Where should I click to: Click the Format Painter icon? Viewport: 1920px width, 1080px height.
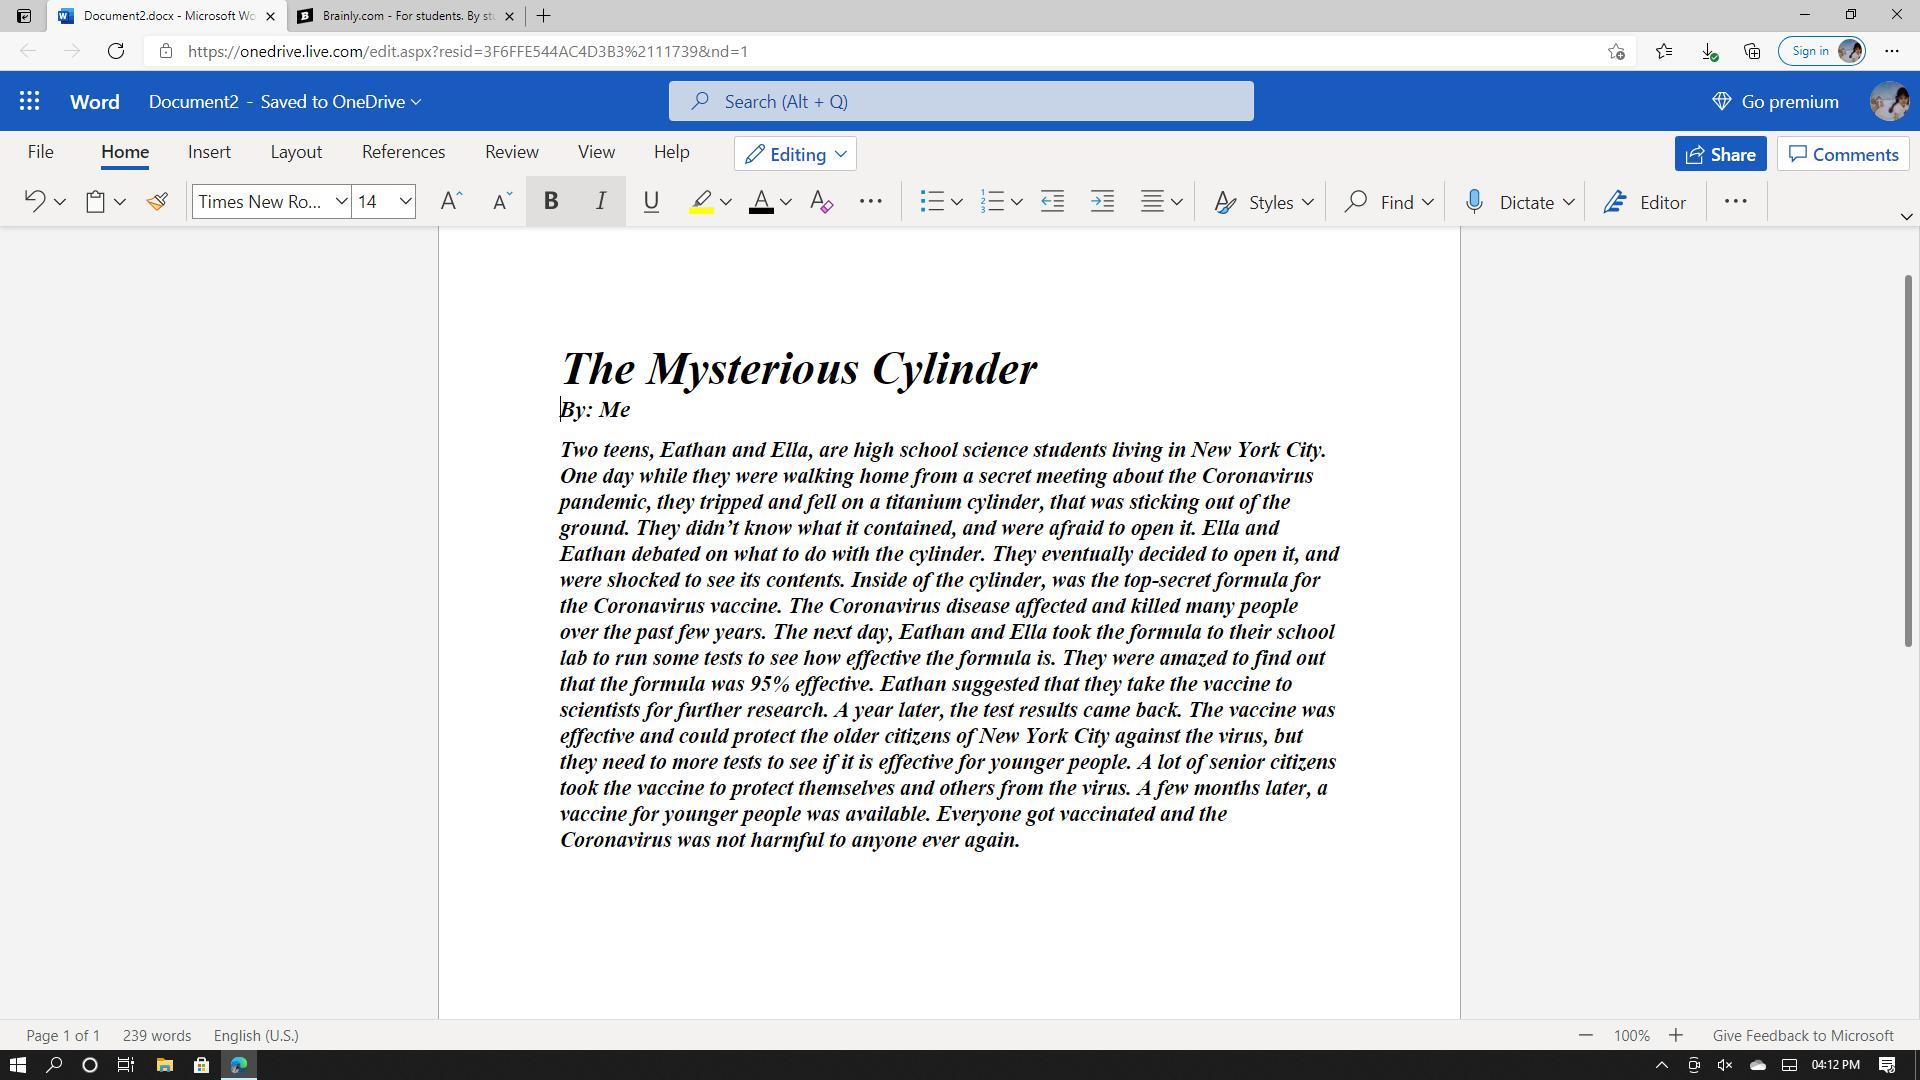click(x=157, y=202)
